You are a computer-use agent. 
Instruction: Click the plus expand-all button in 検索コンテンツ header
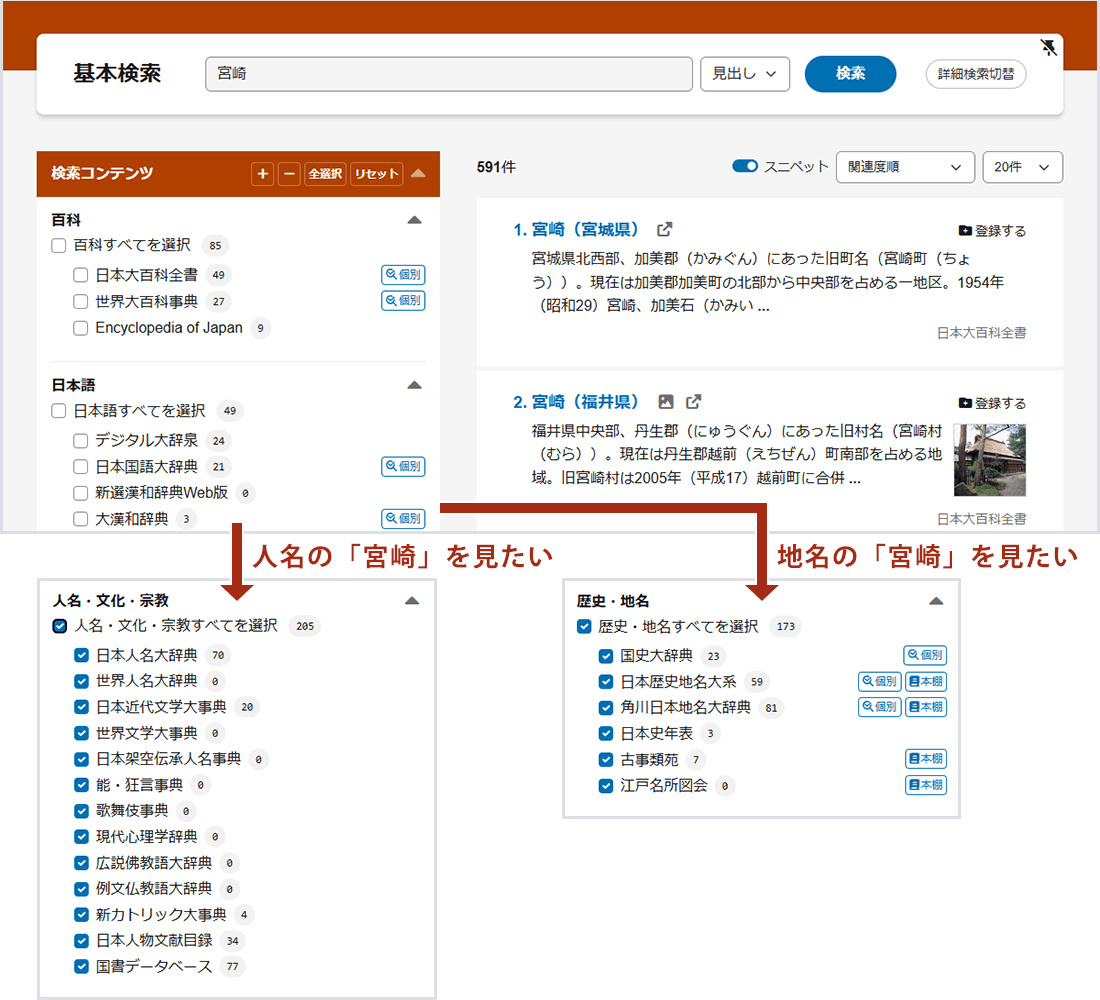coord(263,174)
